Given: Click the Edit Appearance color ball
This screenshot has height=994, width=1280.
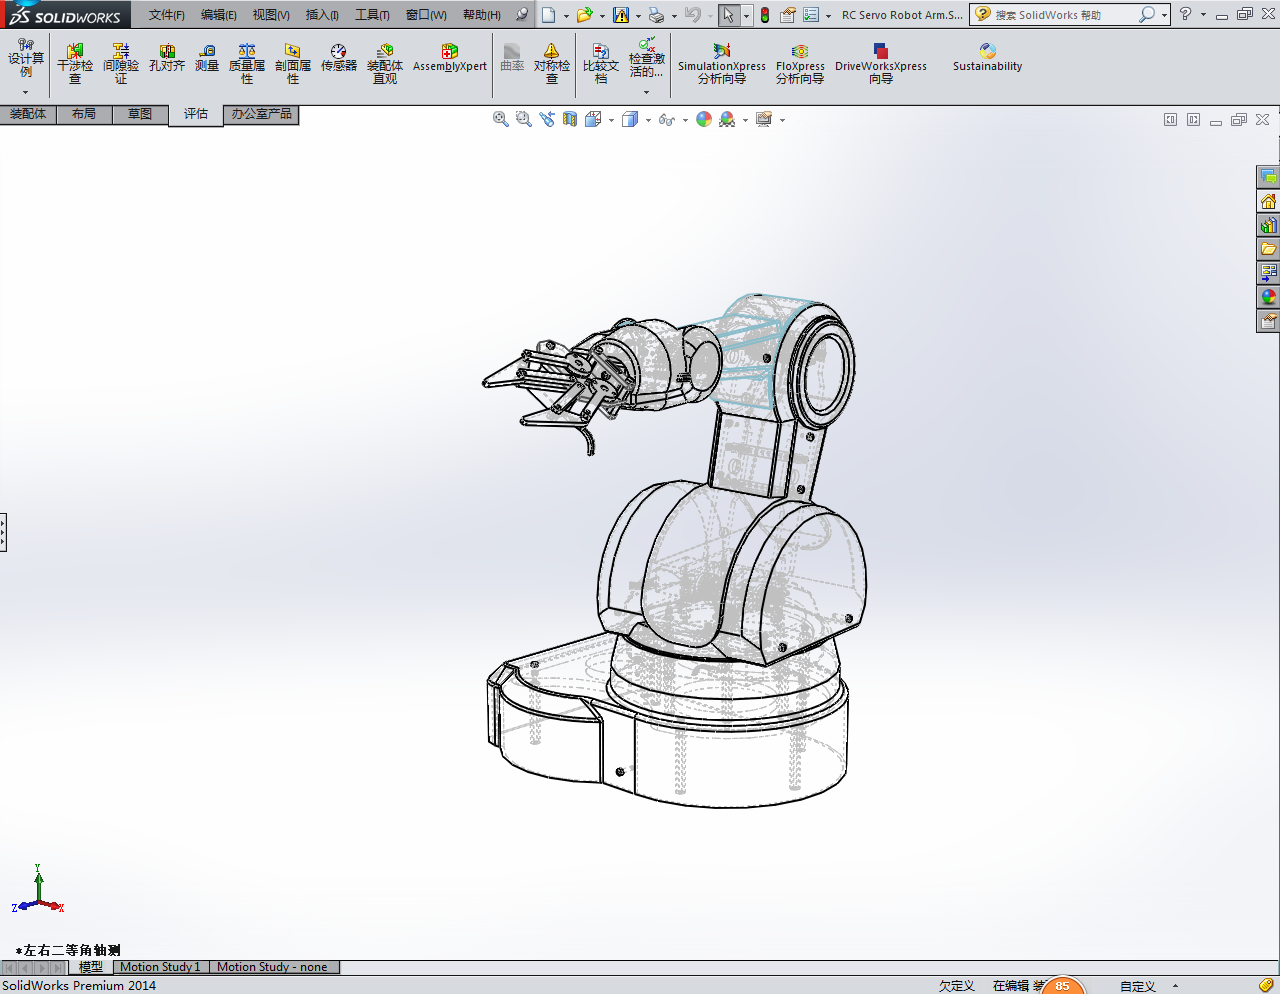Looking at the screenshot, I should pos(704,119).
